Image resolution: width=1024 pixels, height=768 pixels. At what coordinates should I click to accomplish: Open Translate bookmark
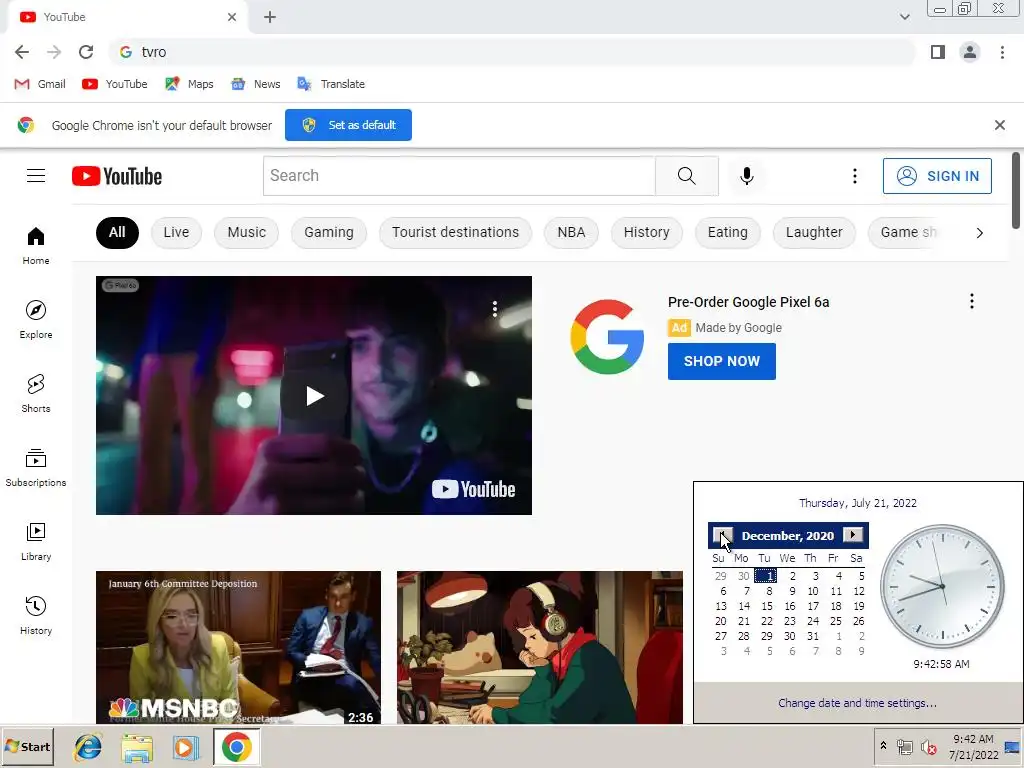tap(331, 84)
